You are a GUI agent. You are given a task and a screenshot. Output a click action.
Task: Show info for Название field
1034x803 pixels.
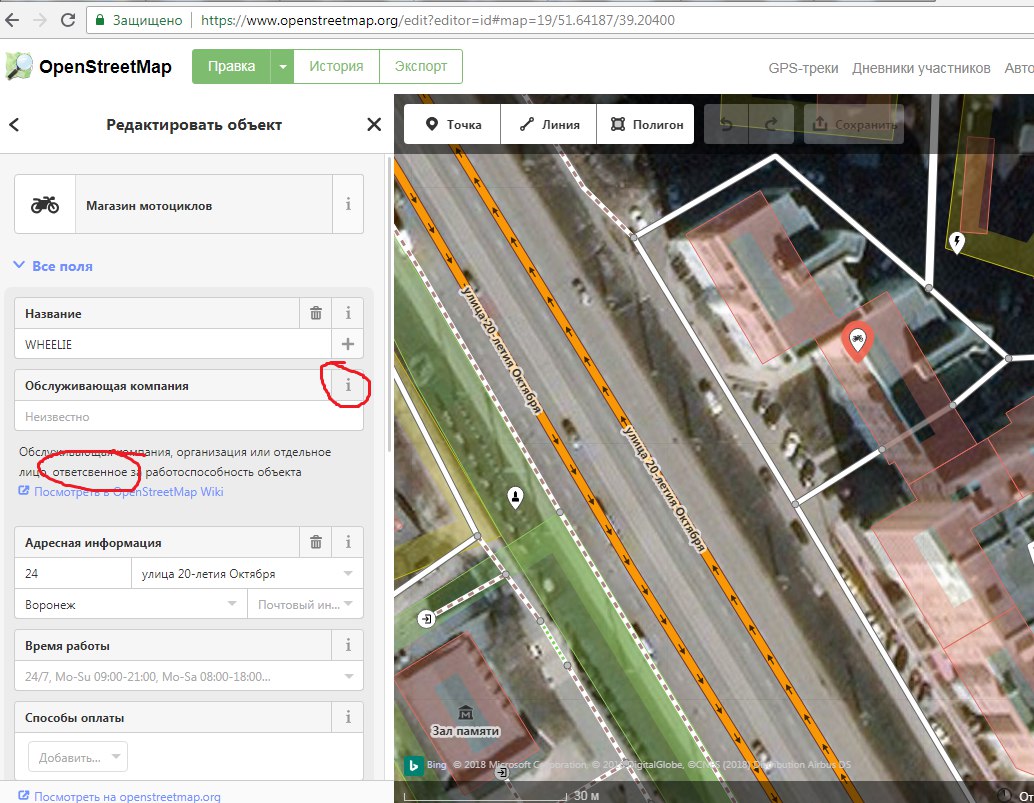click(348, 313)
